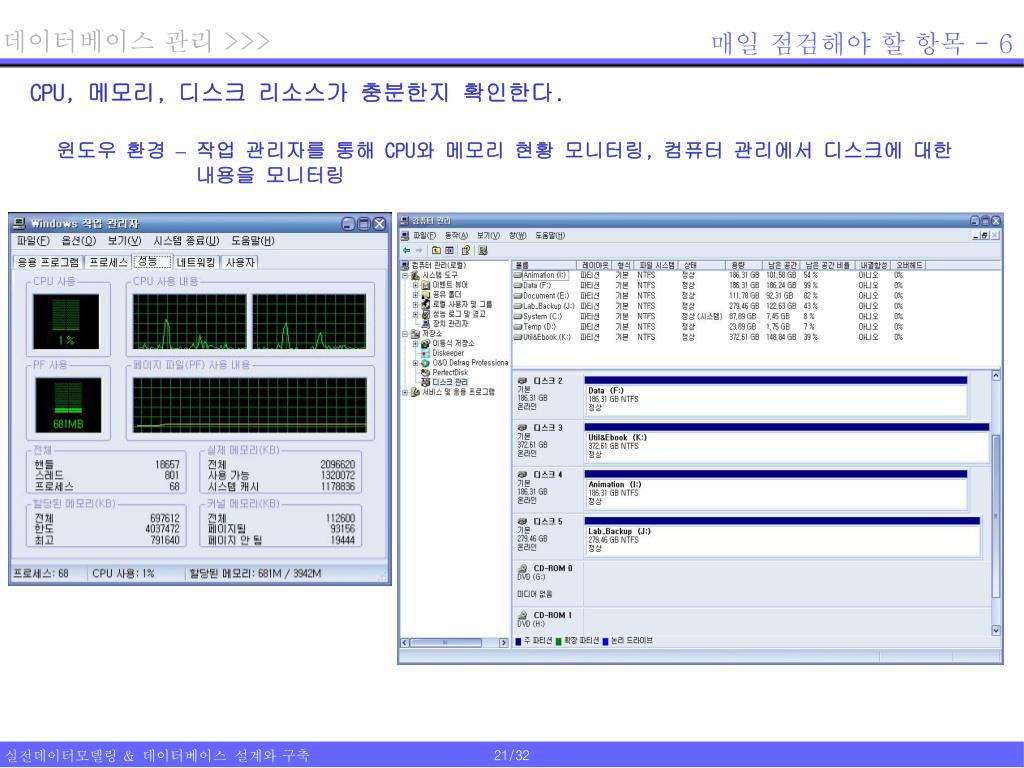Expand 서비스 및 응용 프로그램 node
This screenshot has height=768, width=1024.
(405, 392)
